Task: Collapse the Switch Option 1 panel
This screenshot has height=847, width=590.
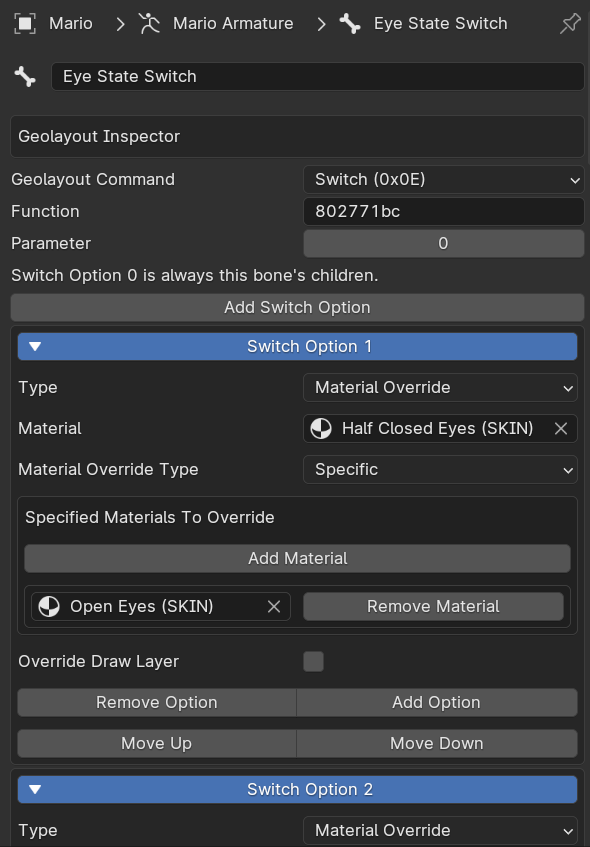Action: point(297,346)
